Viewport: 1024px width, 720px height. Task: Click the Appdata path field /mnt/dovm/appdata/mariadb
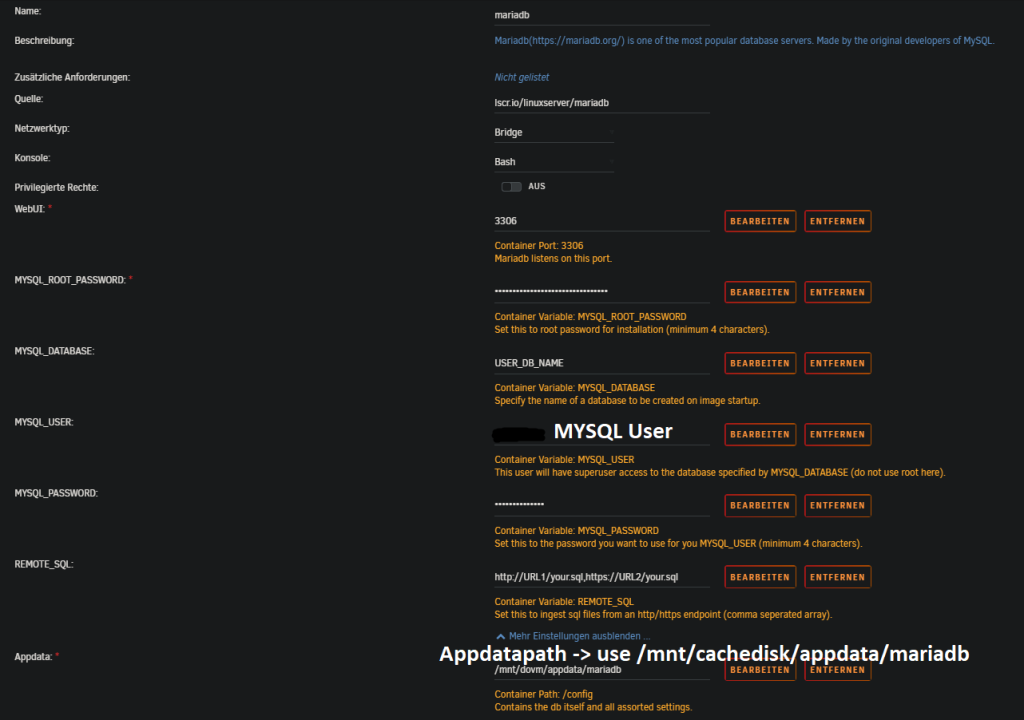[601, 670]
